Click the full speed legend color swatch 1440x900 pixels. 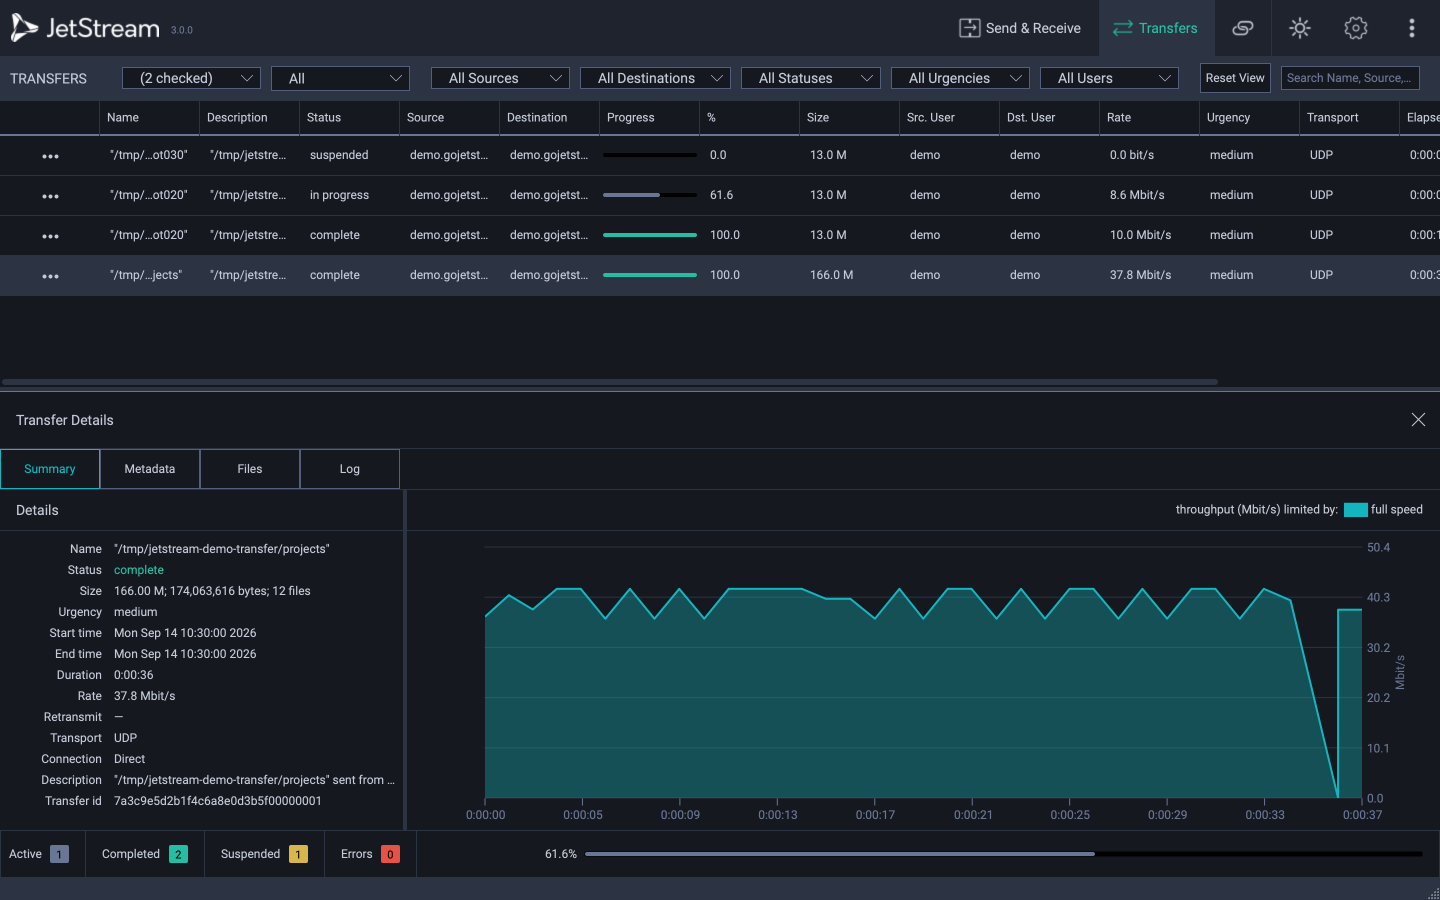pyautogui.click(x=1356, y=510)
